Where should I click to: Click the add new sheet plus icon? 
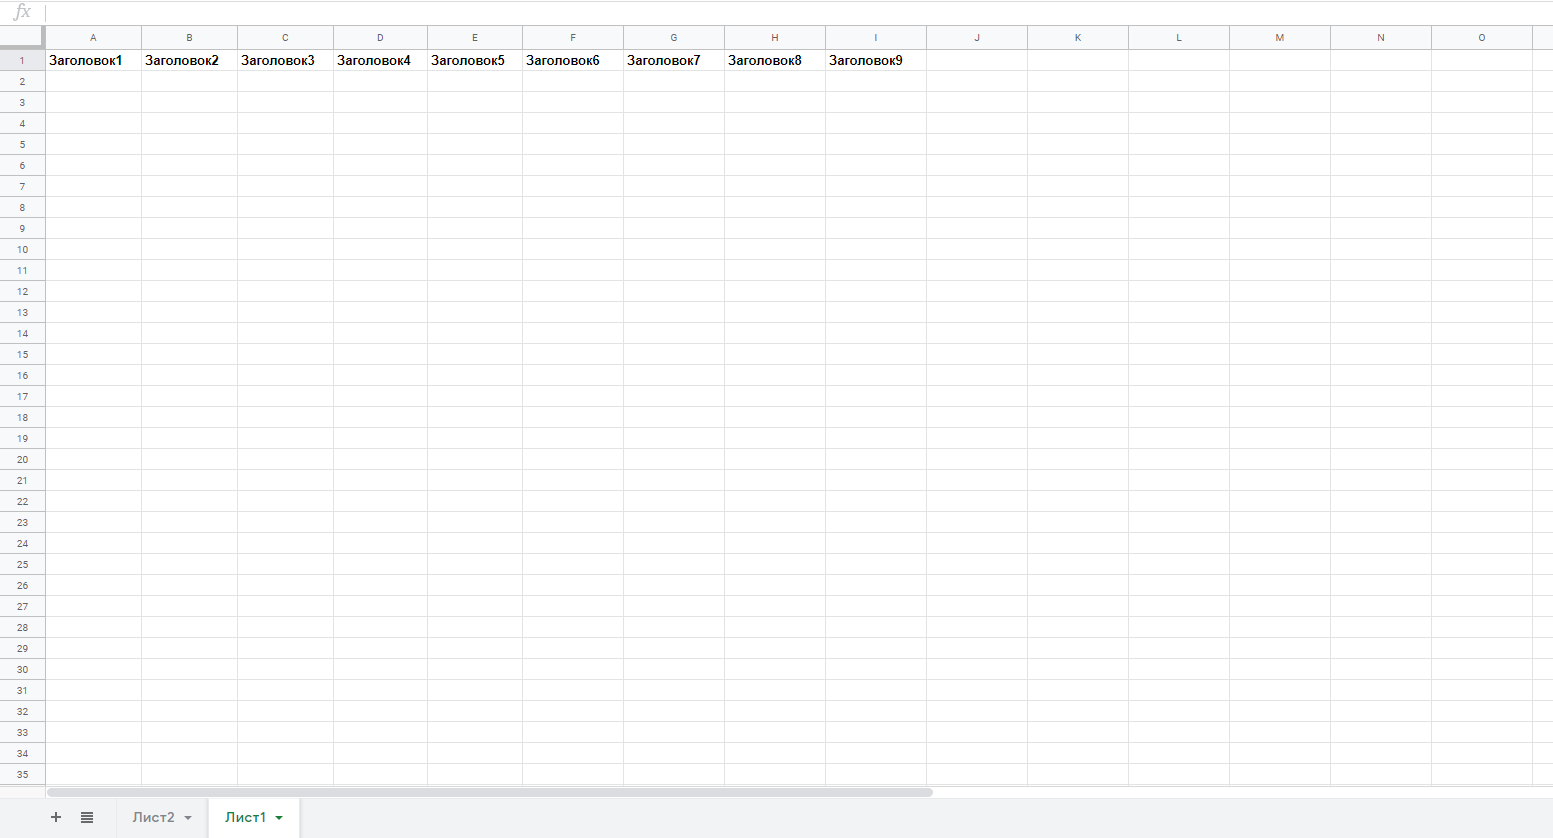click(x=56, y=817)
